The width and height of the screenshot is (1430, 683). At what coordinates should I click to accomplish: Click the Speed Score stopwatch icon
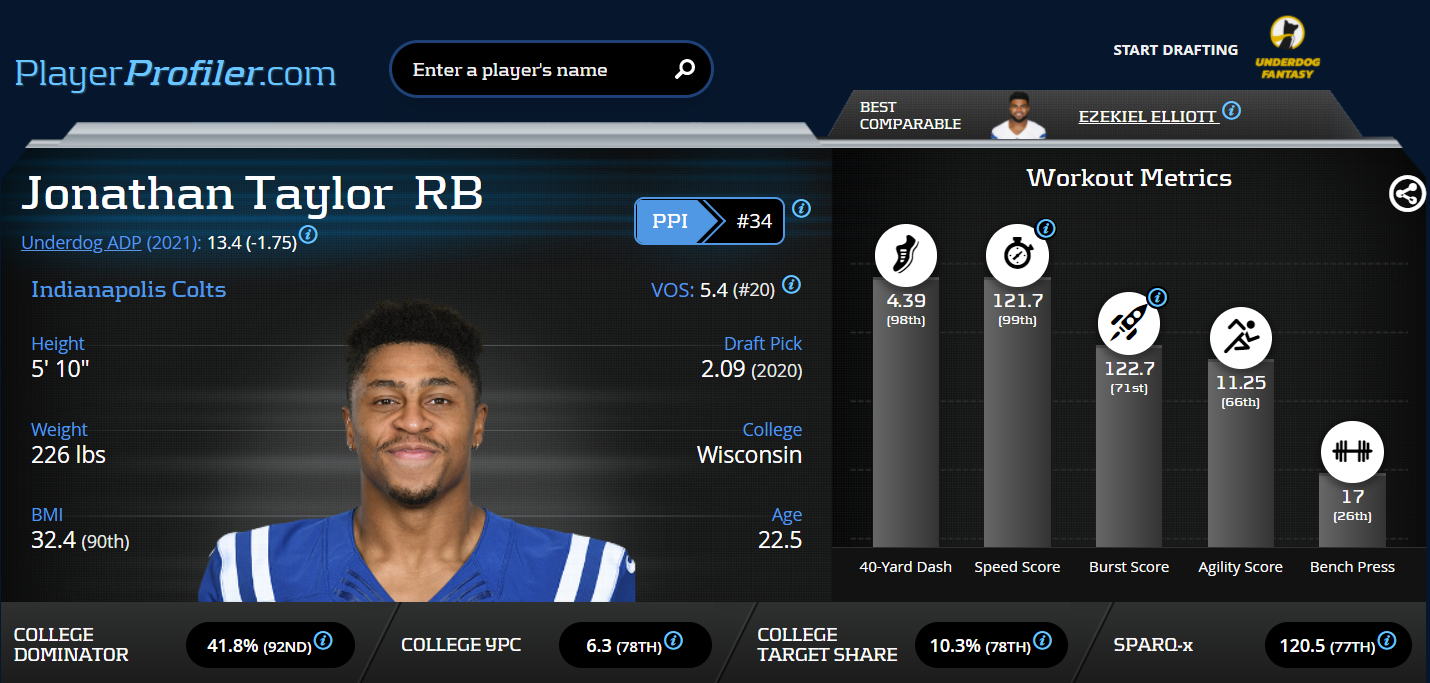click(x=1017, y=255)
